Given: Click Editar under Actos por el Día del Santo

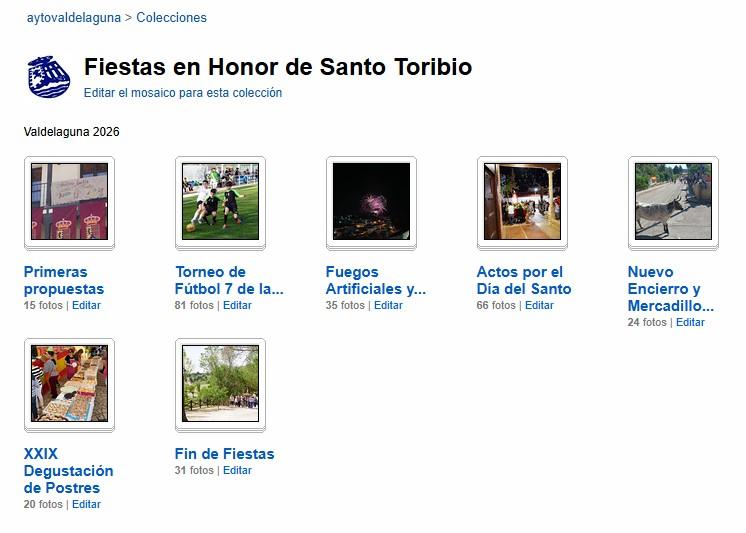Looking at the screenshot, I should point(539,306).
